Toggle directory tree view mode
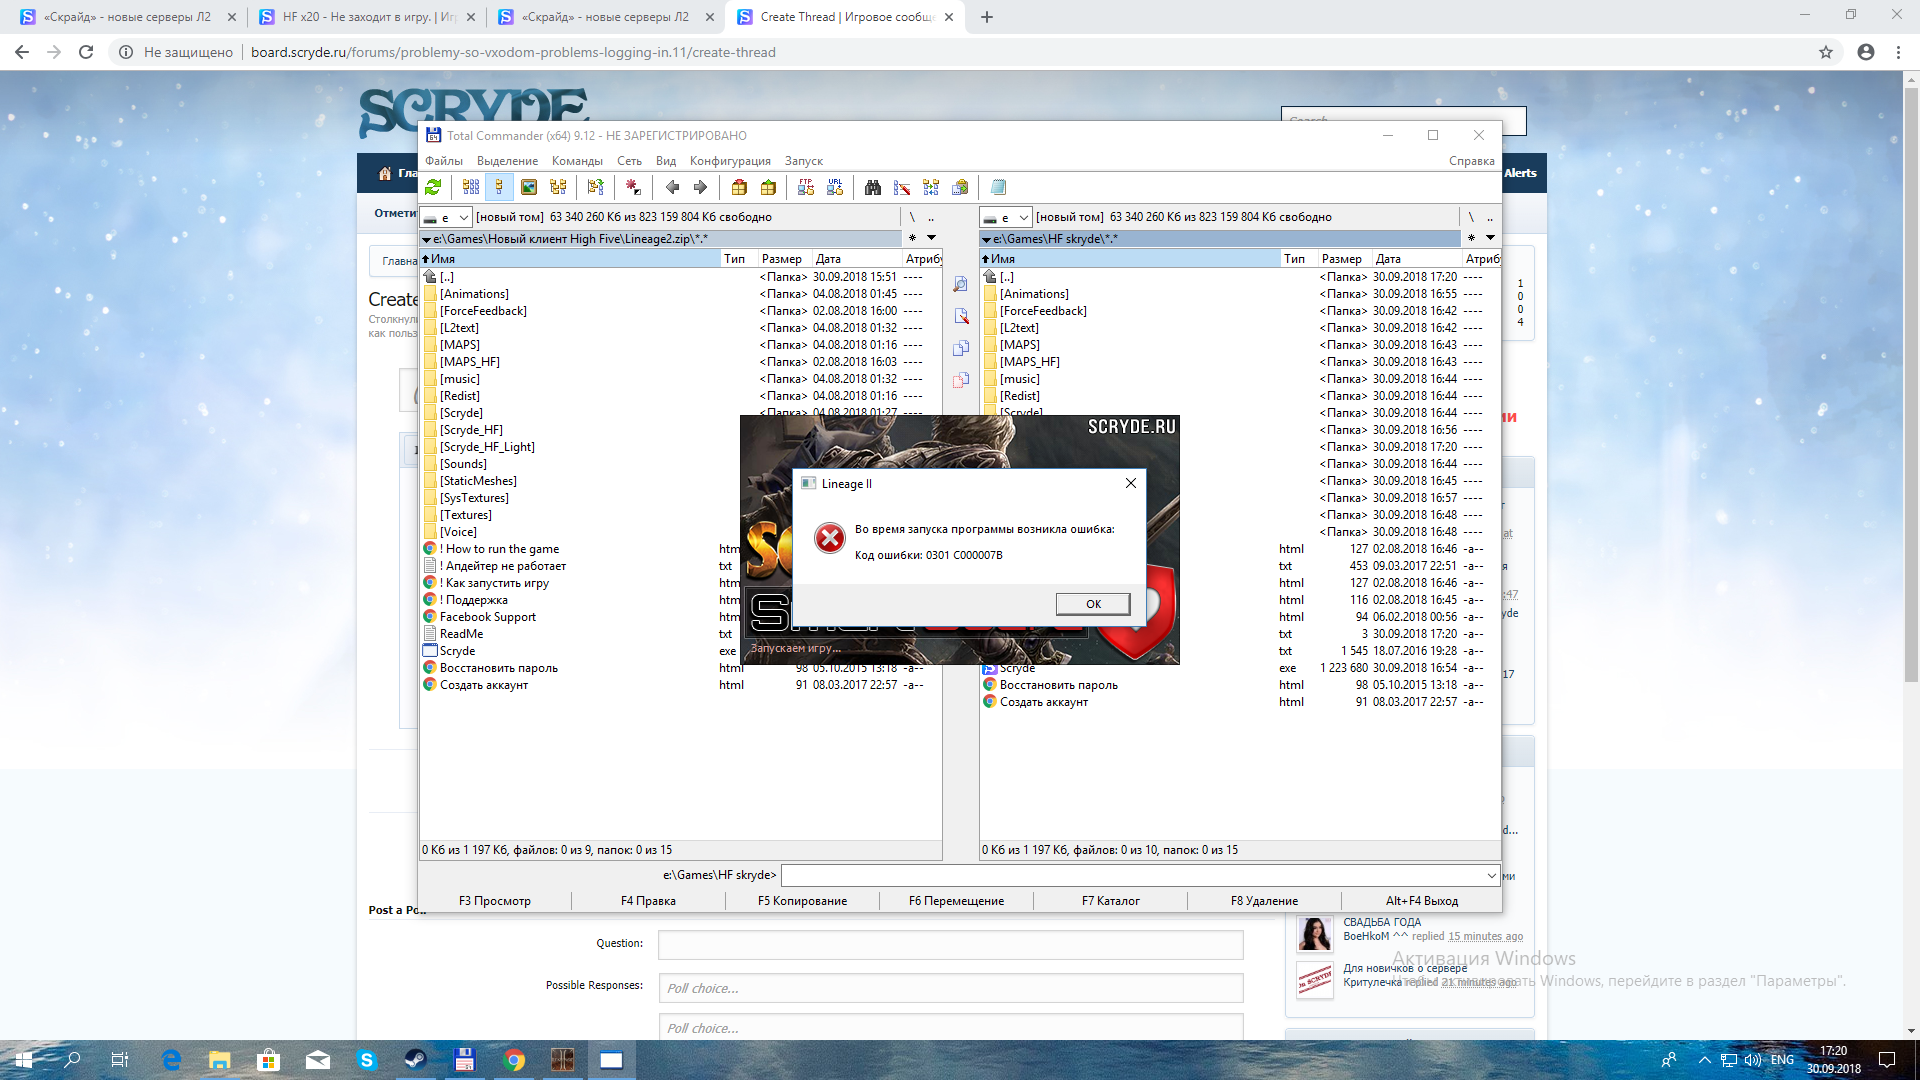This screenshot has height=1080, width=1920. [x=558, y=187]
